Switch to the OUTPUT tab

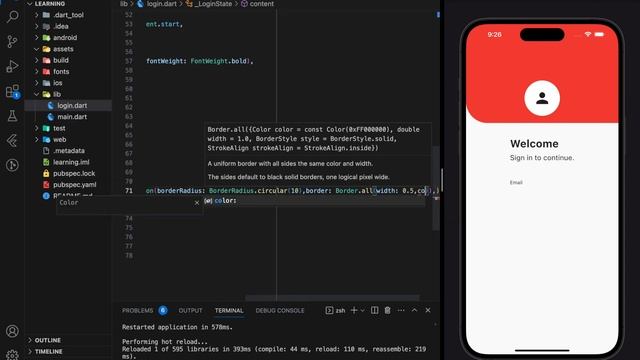coord(190,311)
